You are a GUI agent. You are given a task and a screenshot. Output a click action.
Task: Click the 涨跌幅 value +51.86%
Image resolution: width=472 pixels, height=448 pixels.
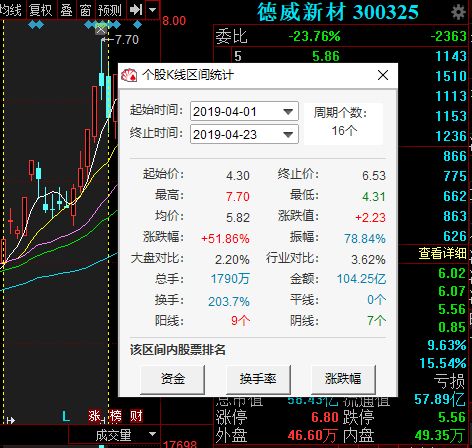tap(225, 239)
